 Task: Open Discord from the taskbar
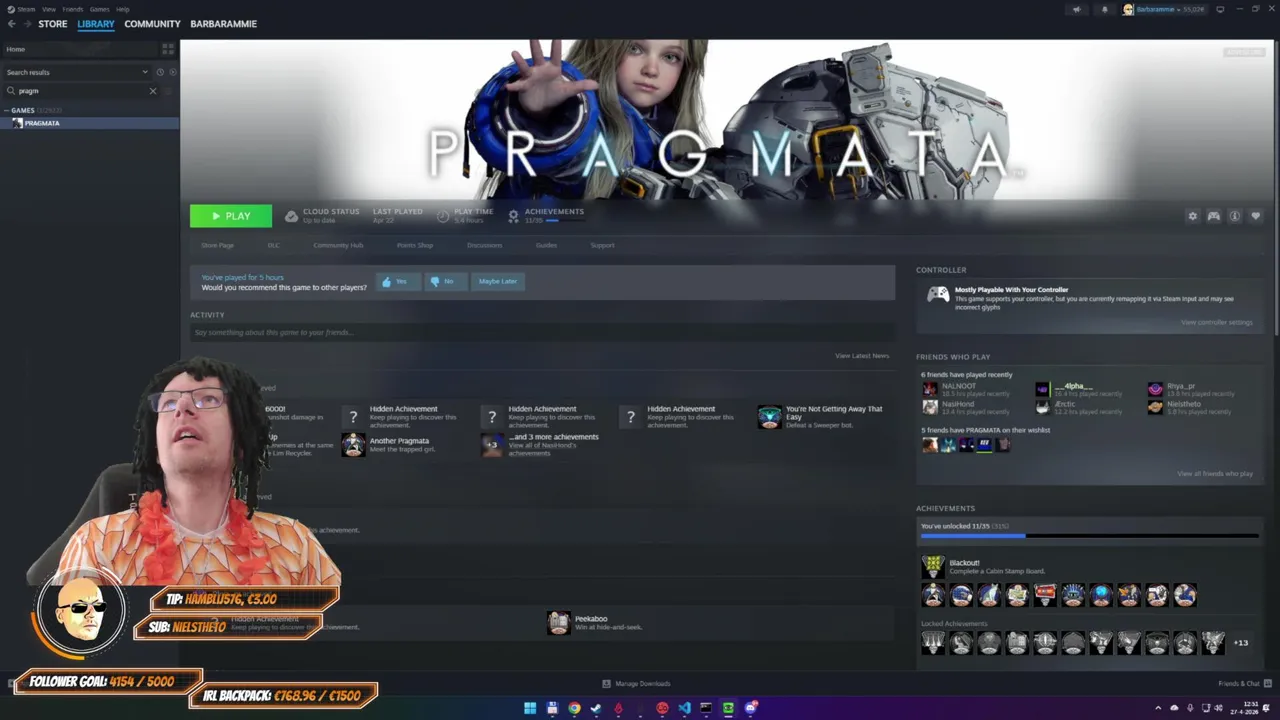click(x=750, y=708)
